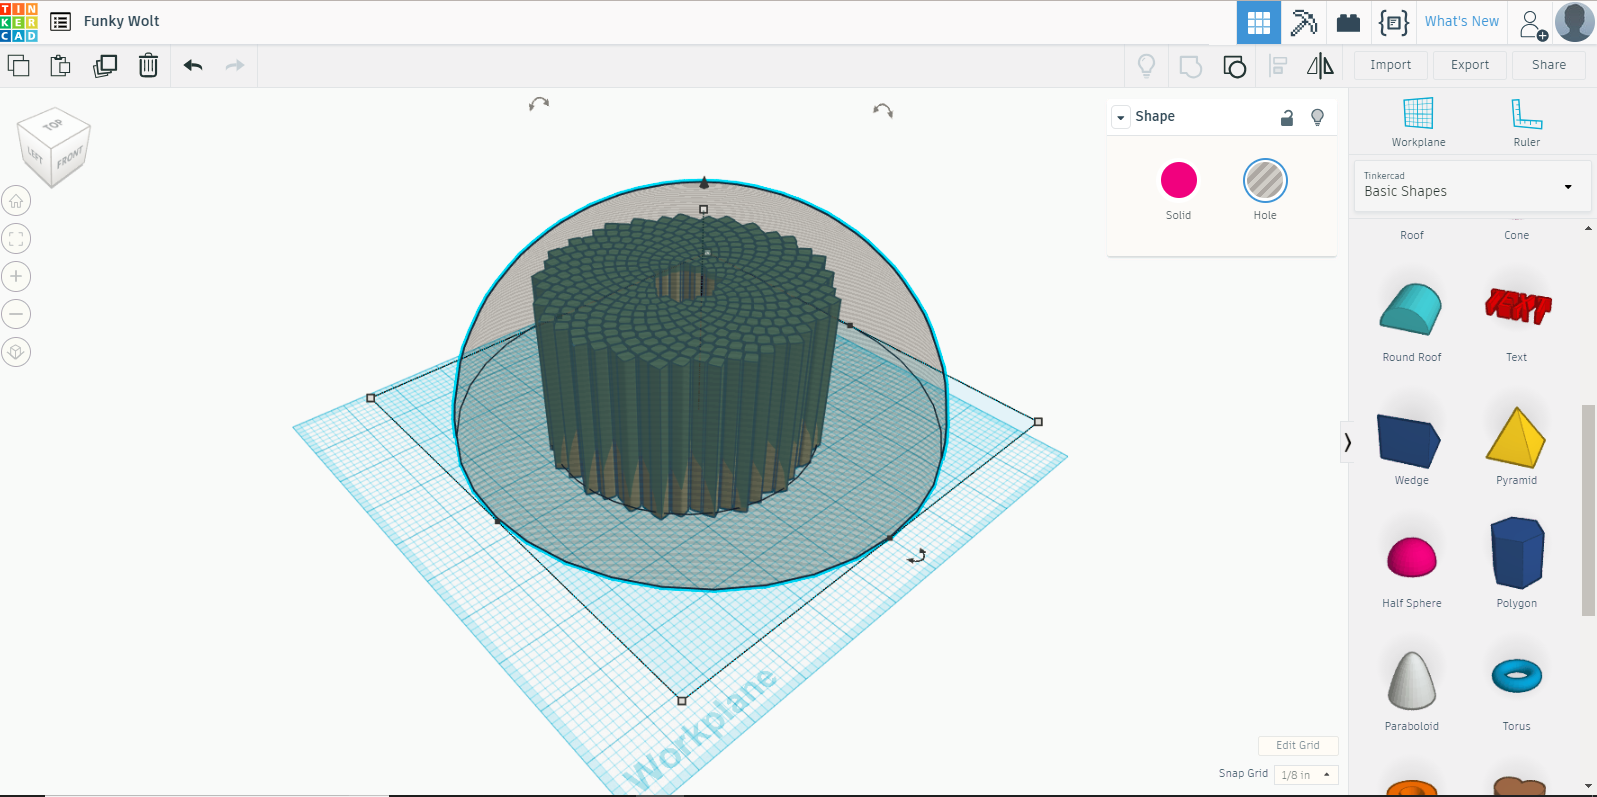1597x797 pixels.
Task: Click the Align tool icon
Action: [x=1278, y=67]
